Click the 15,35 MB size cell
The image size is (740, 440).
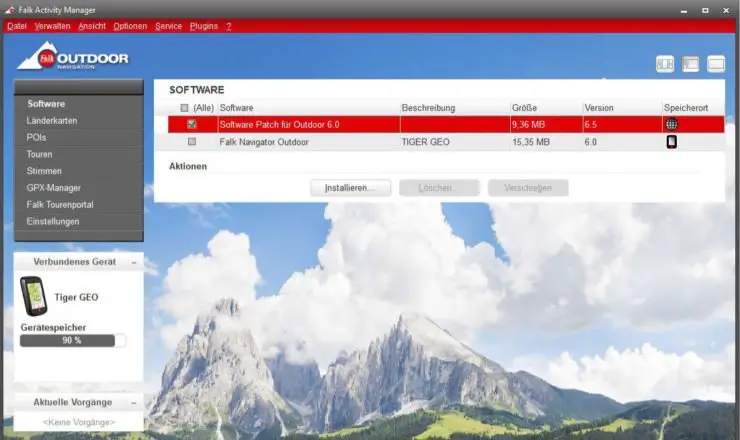tap(530, 142)
